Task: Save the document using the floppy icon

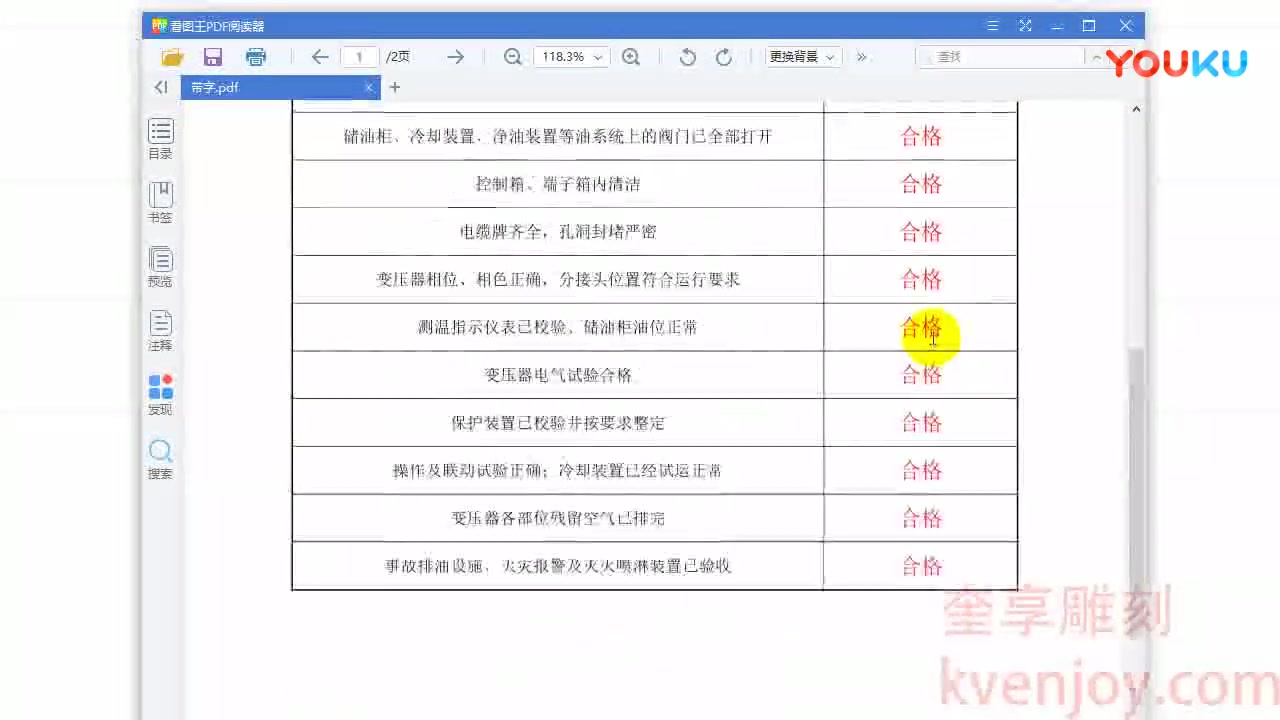Action: pyautogui.click(x=213, y=57)
